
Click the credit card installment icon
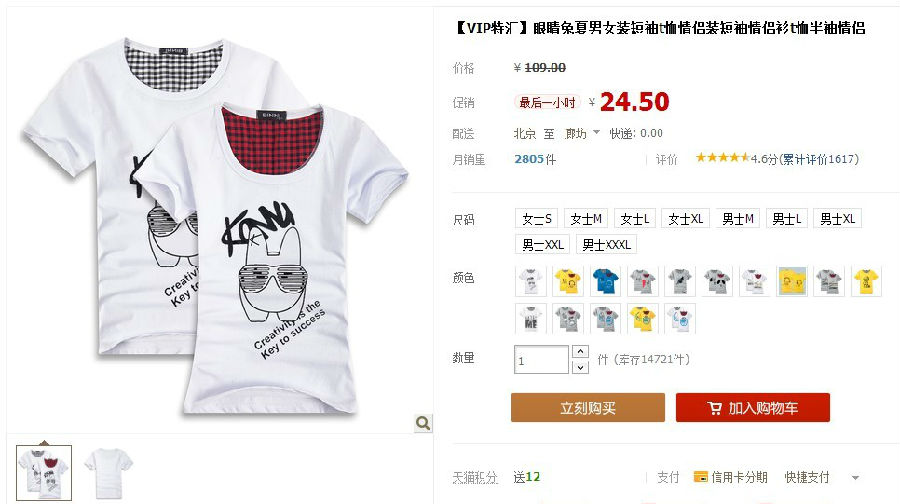point(700,477)
